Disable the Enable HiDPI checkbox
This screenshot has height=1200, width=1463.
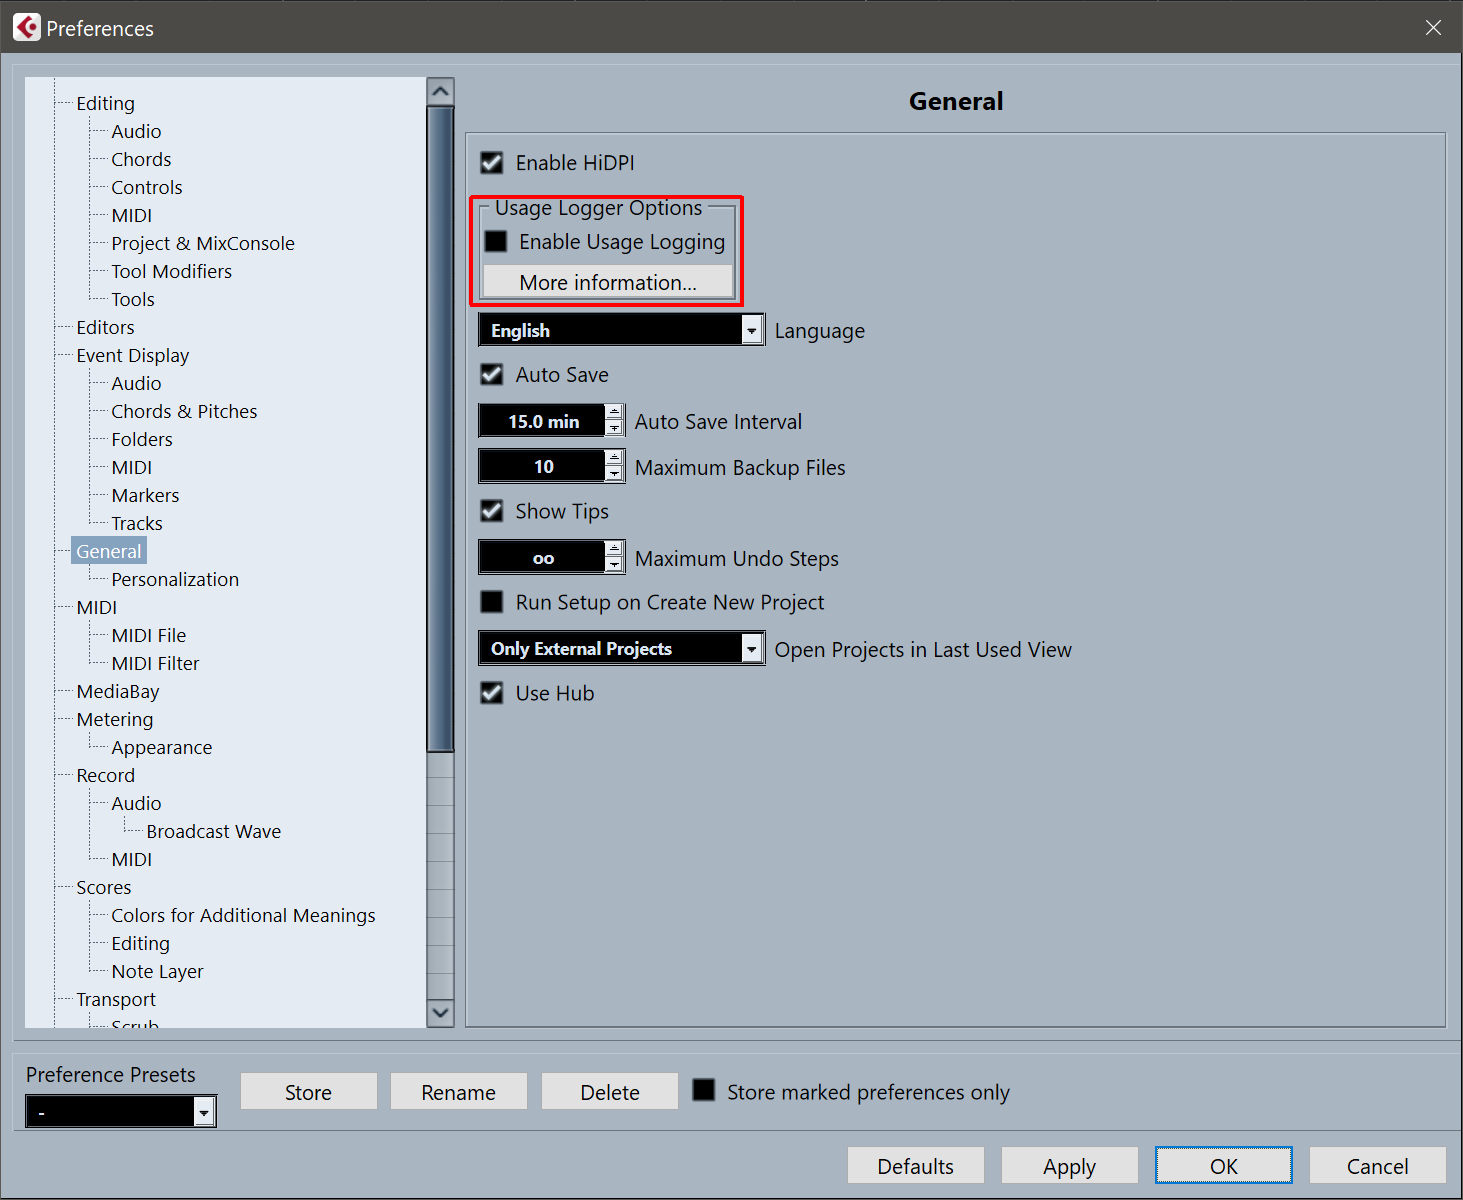coord(492,163)
